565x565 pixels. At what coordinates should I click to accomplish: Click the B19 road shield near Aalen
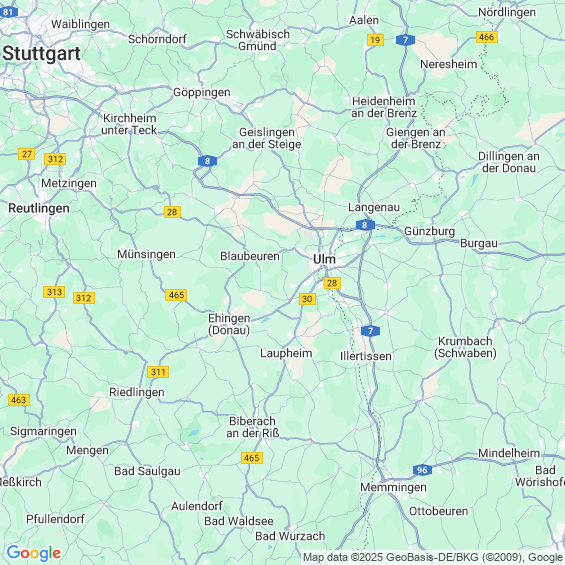375,40
